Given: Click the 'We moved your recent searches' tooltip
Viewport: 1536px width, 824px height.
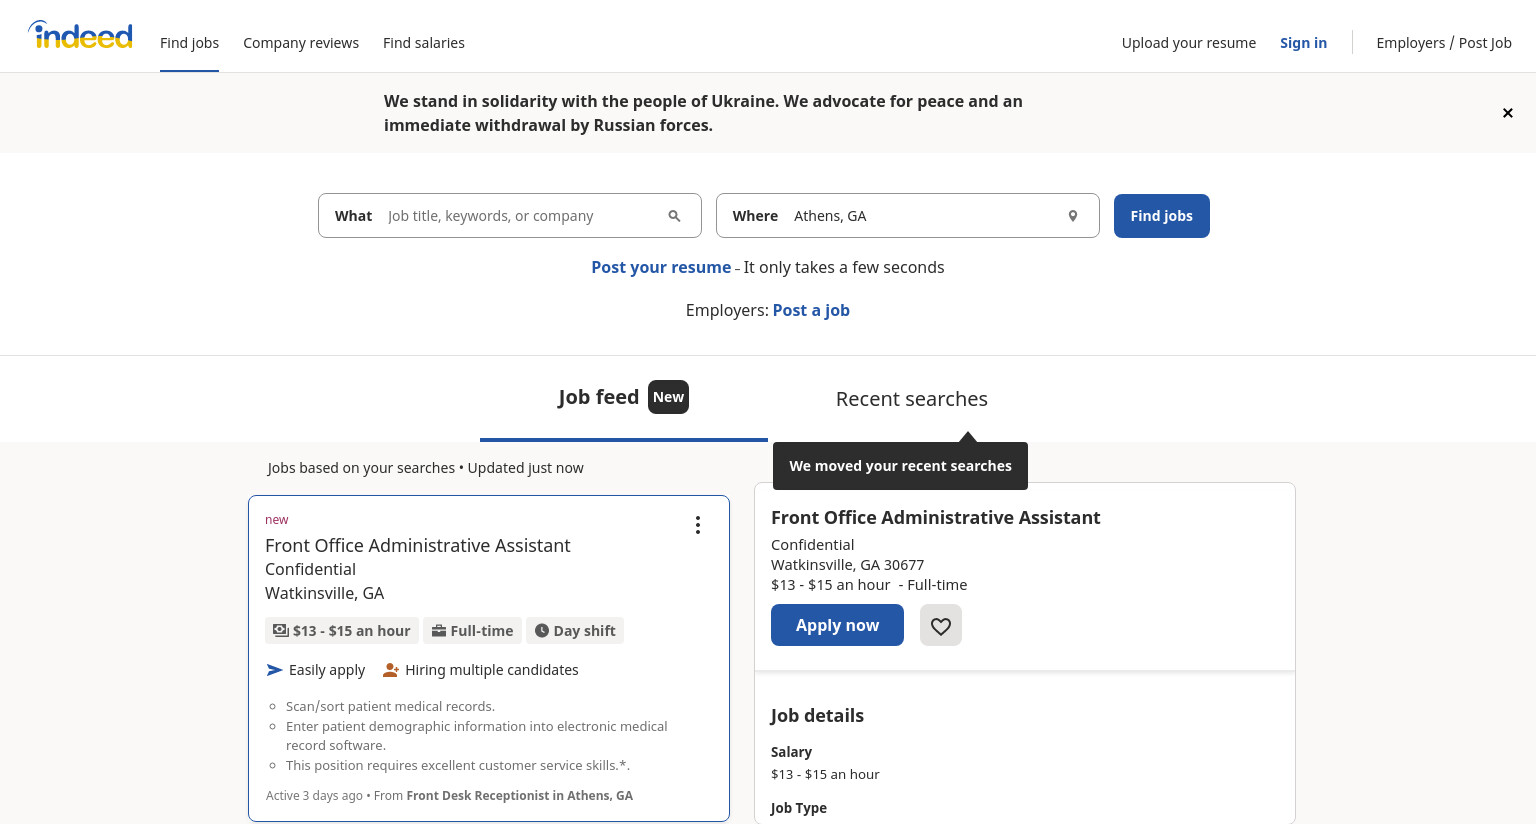Looking at the screenshot, I should (900, 466).
